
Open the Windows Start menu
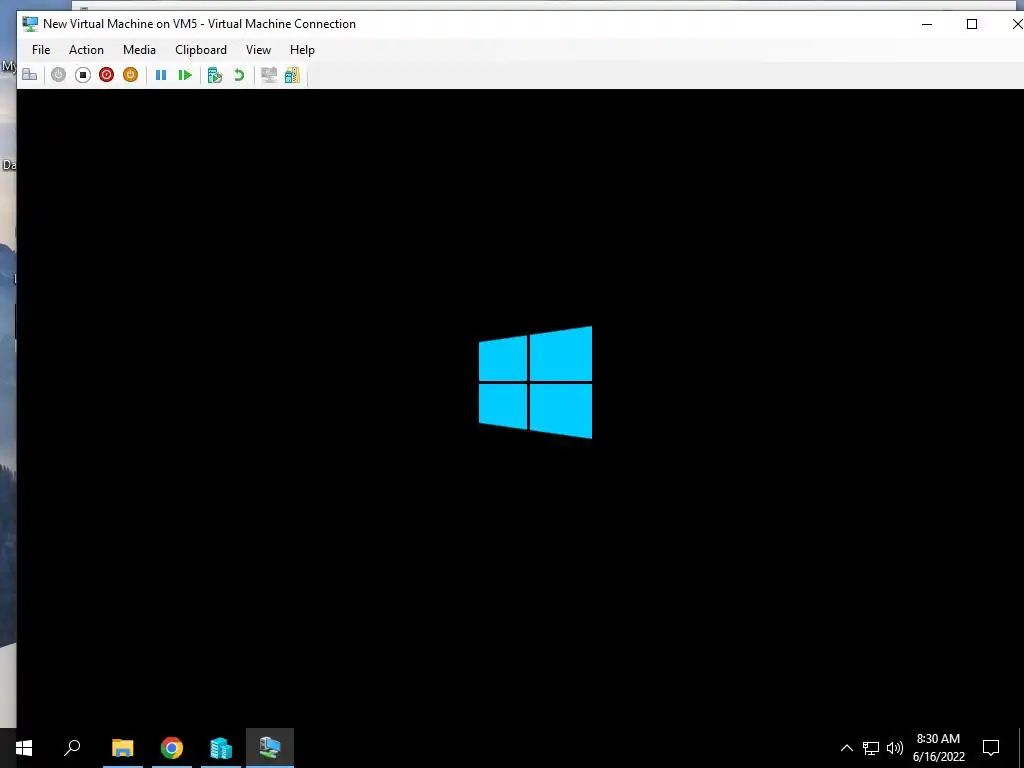pyautogui.click(x=24, y=748)
